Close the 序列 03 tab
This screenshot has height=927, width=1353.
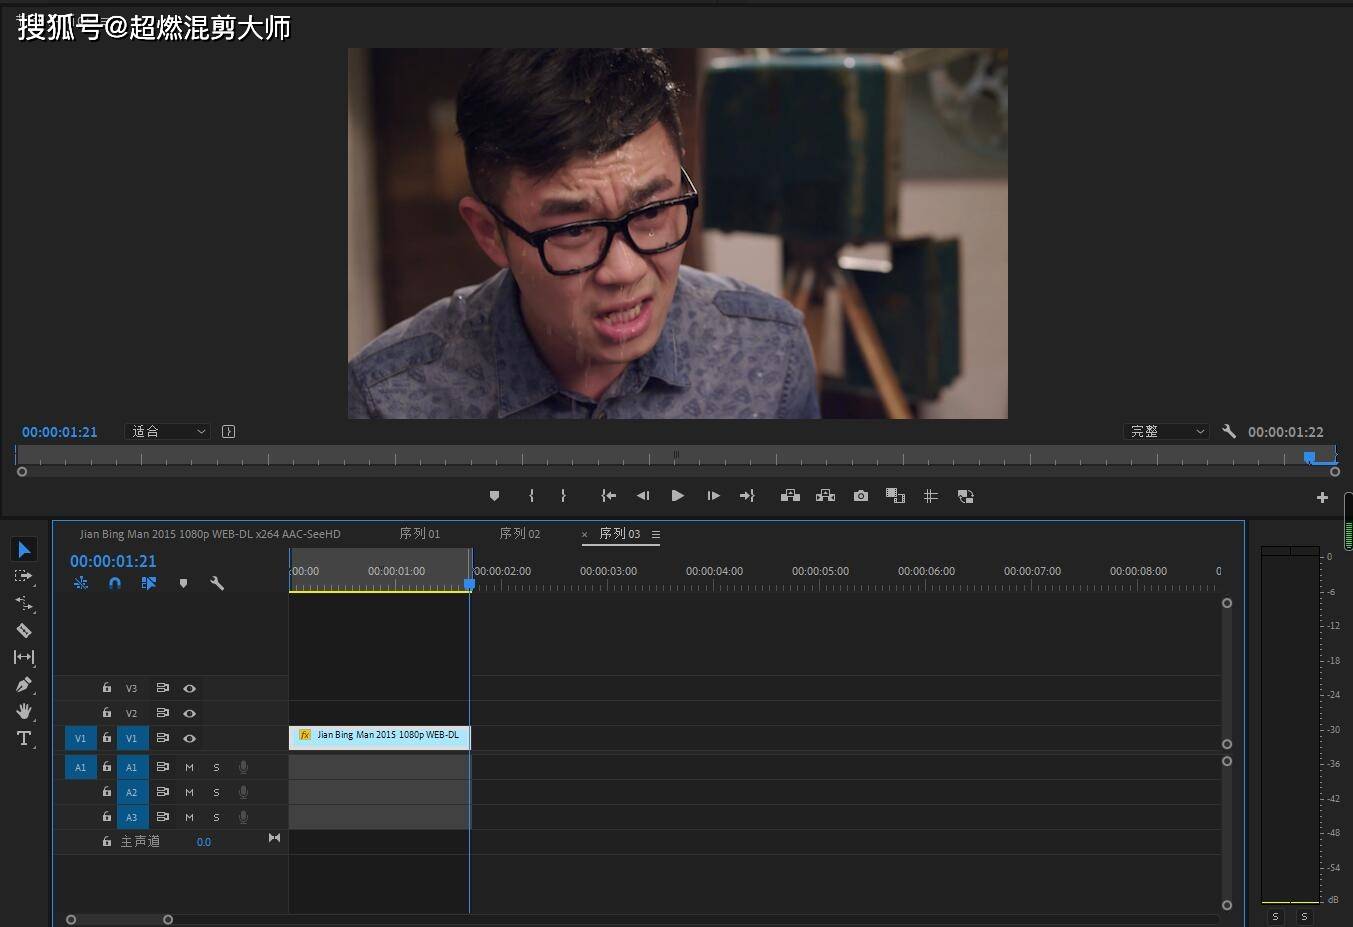point(585,535)
